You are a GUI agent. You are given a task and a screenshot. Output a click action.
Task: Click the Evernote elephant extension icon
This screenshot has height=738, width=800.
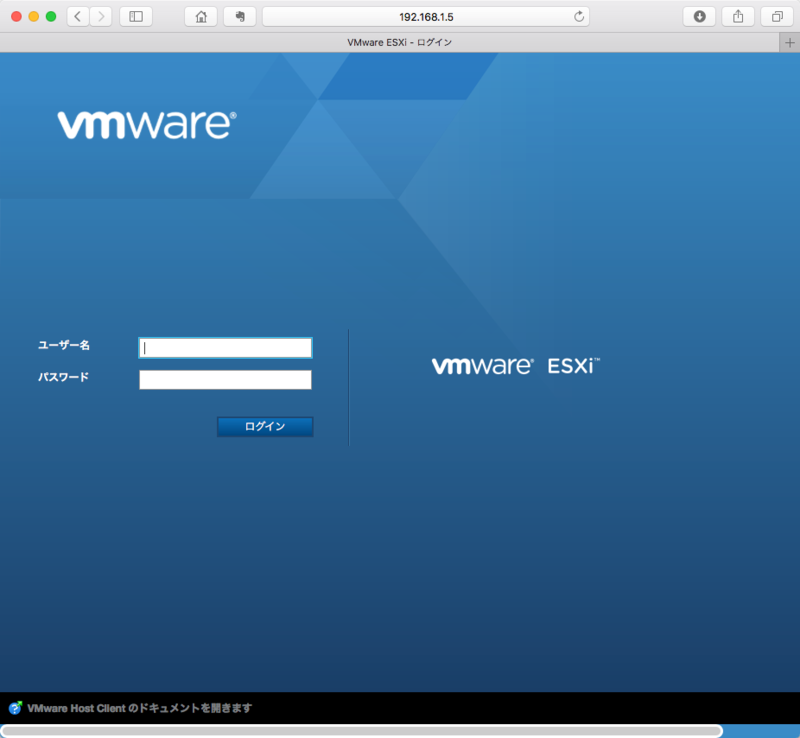tap(240, 17)
